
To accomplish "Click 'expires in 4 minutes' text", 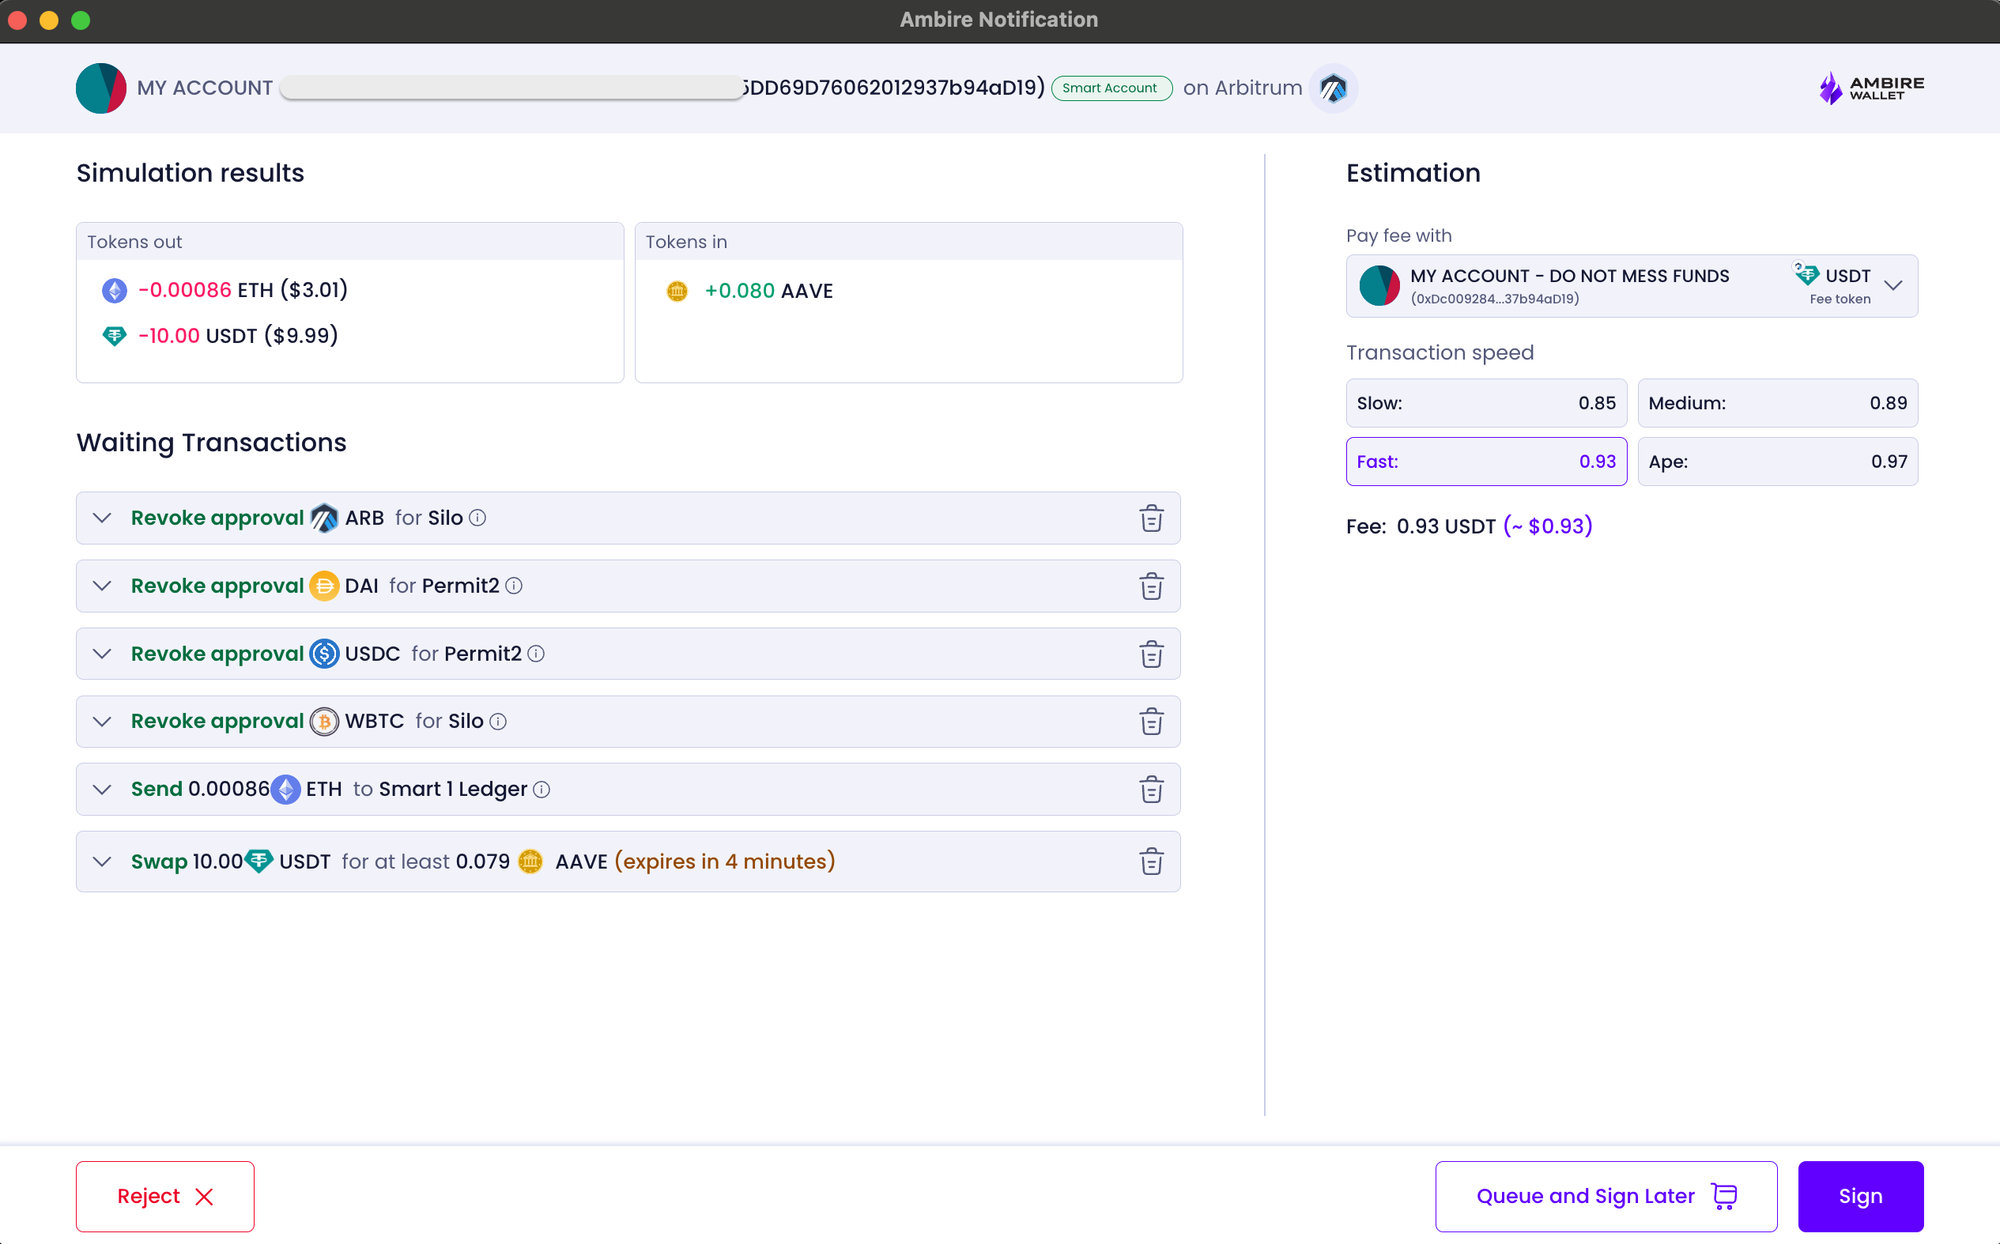I will click(725, 861).
